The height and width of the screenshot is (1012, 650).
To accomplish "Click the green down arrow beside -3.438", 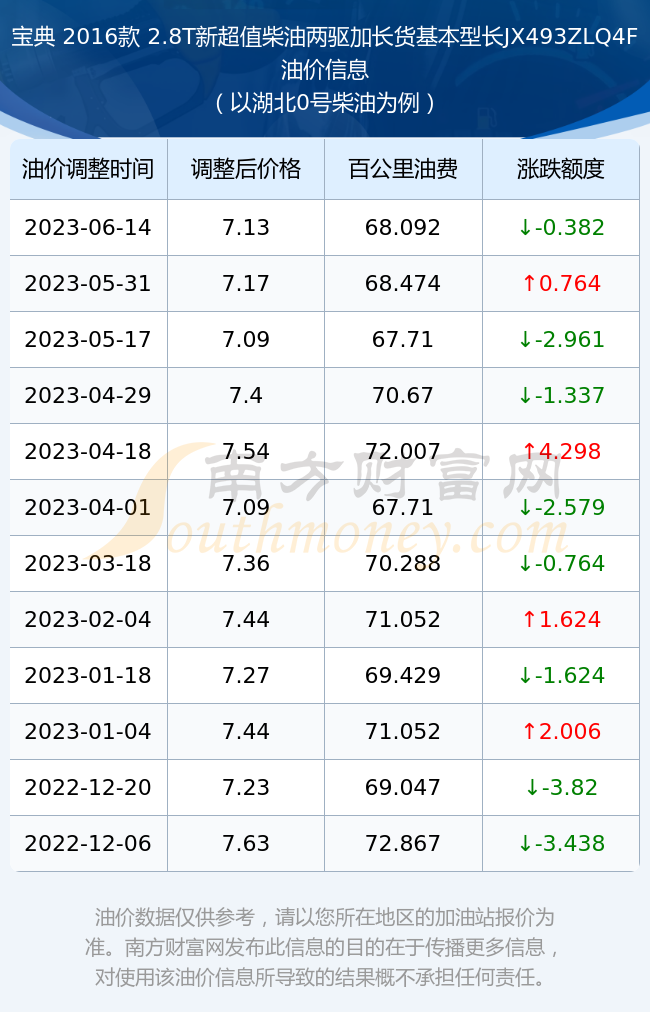I will [x=525, y=844].
